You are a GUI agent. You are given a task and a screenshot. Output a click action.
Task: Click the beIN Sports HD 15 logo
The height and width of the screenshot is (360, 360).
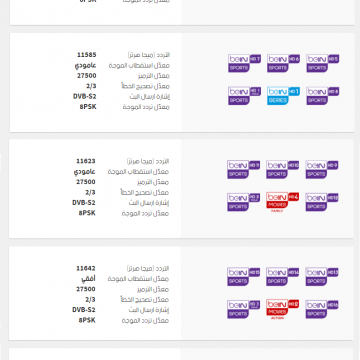tap(243, 276)
